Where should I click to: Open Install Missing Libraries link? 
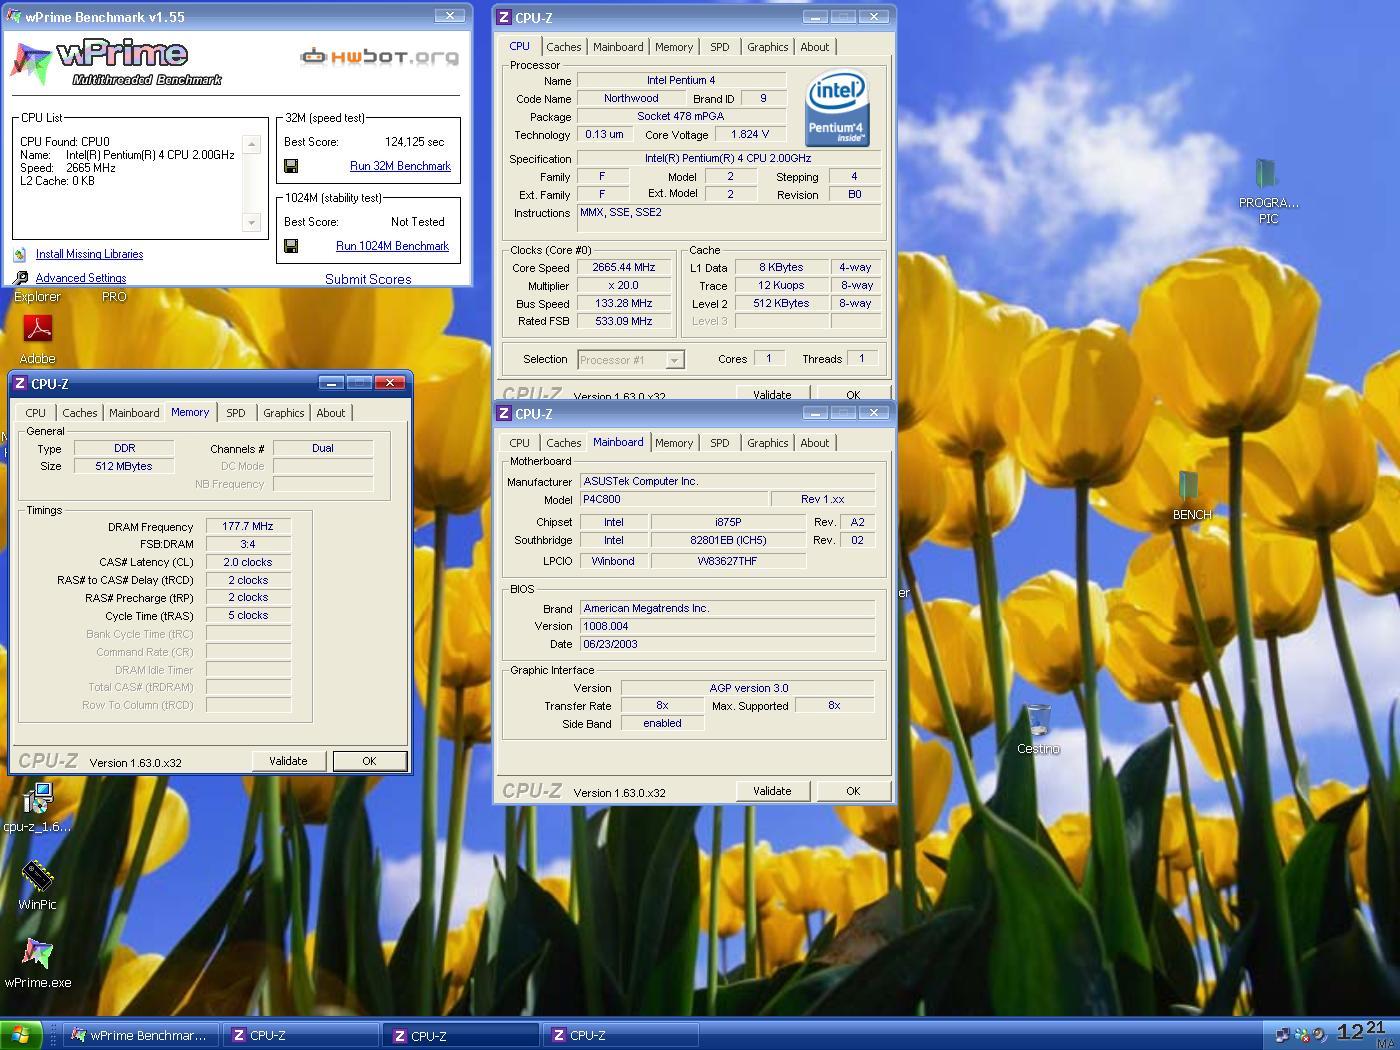pyautogui.click(x=89, y=254)
